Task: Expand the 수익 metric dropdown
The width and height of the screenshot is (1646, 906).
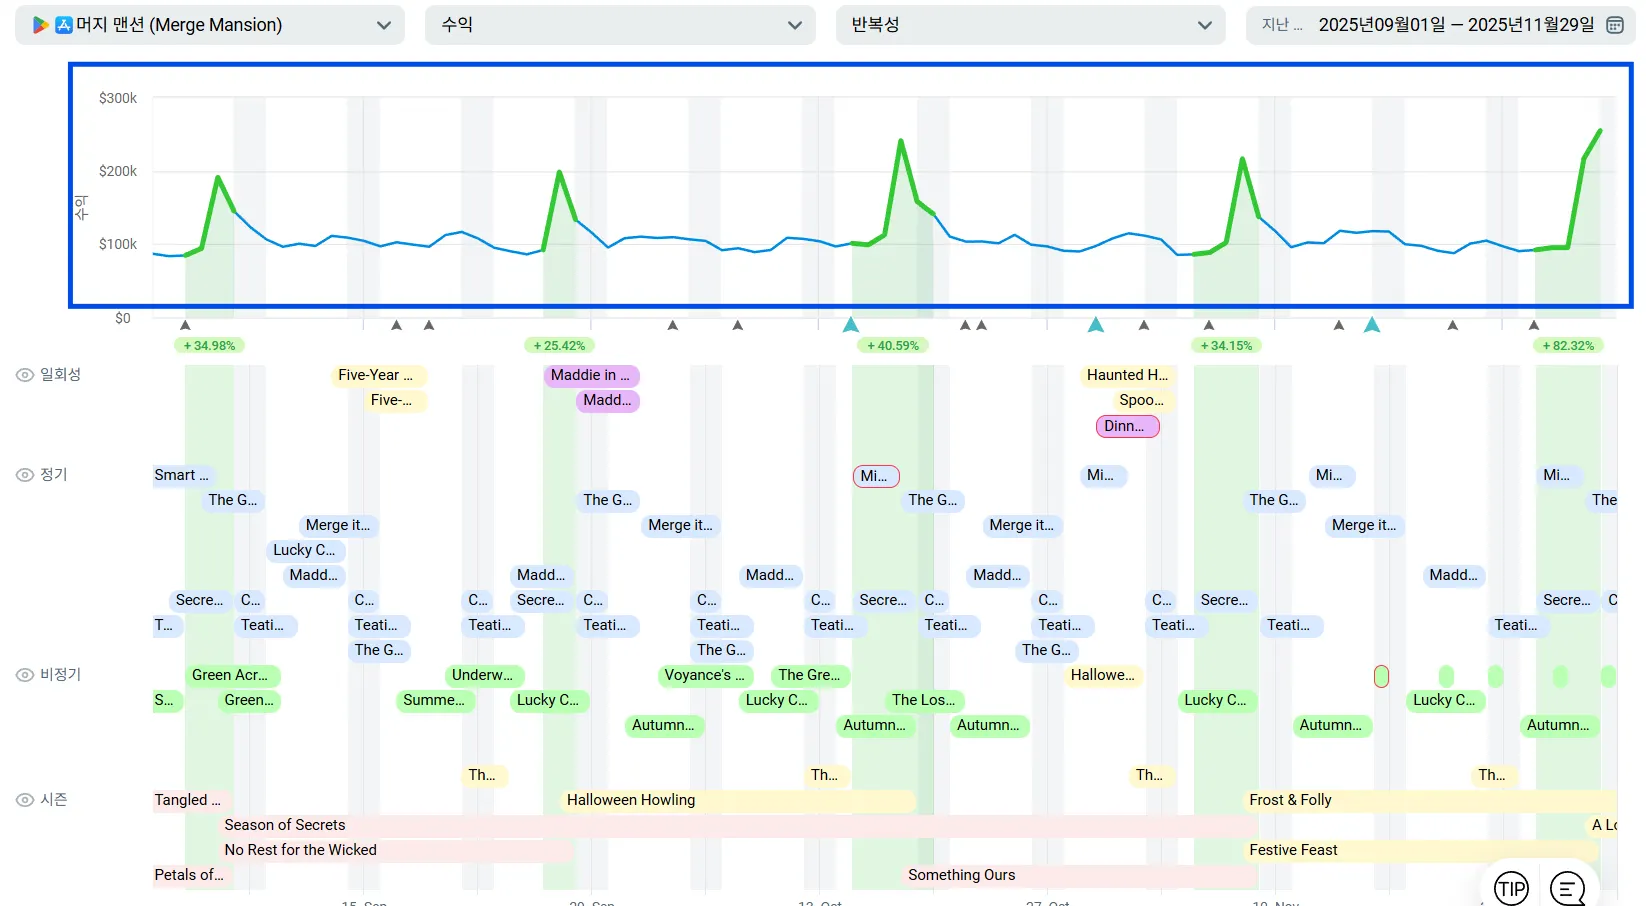Action: 620,25
